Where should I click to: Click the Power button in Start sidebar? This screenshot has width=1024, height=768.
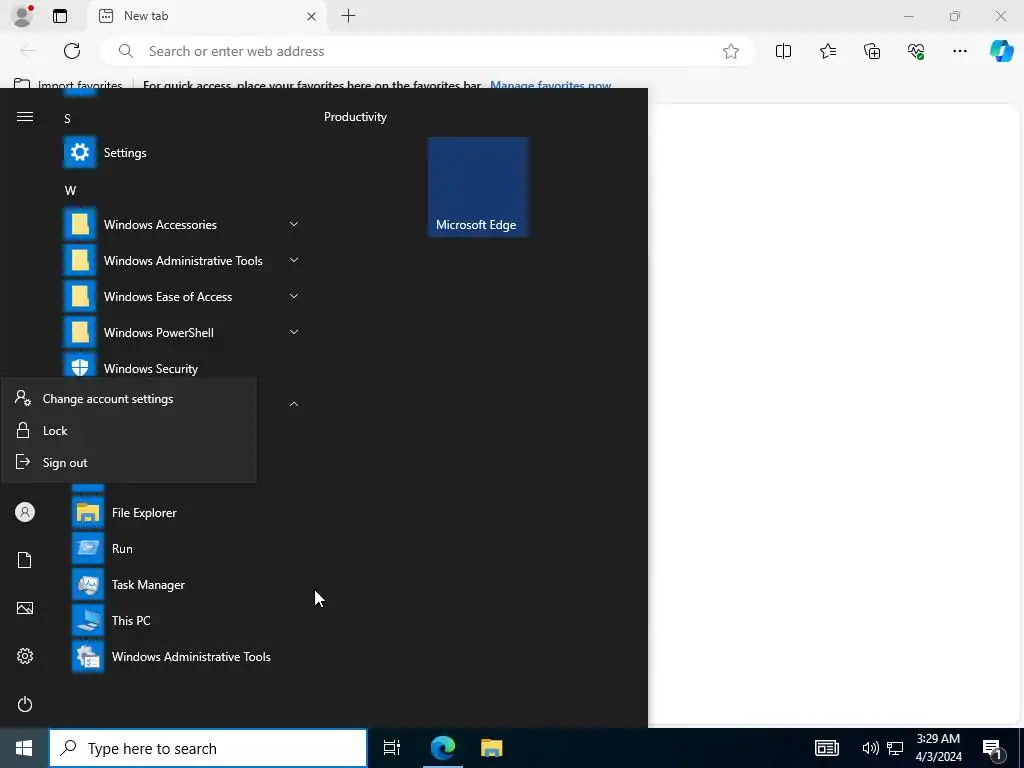pos(25,704)
